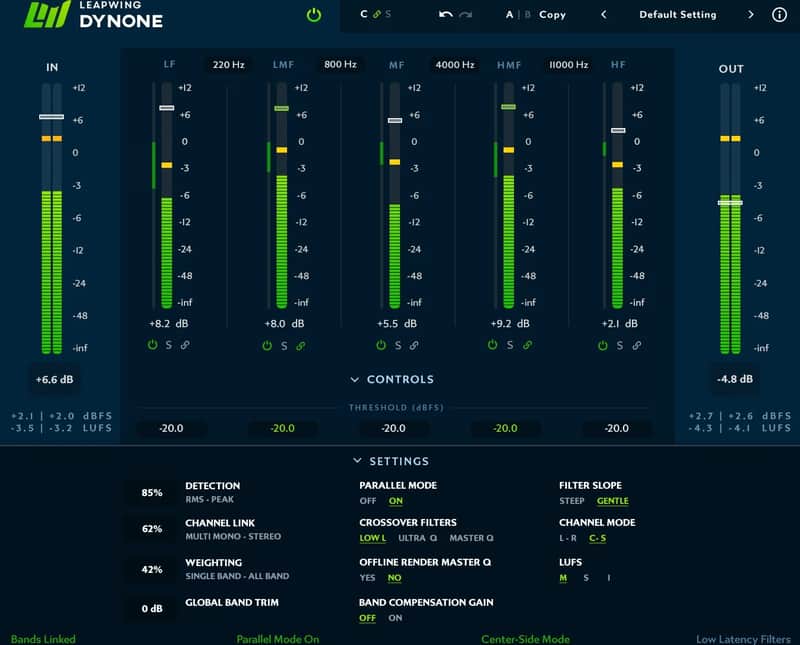Select the S channel tab

coord(388,14)
